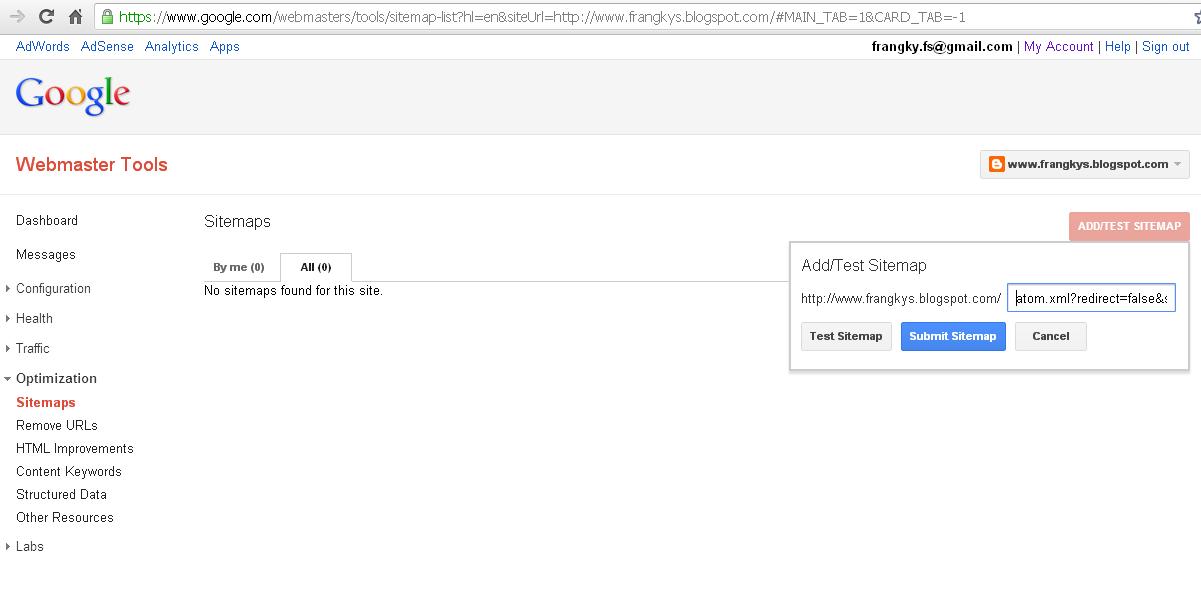Open My Account link

click(1058, 46)
